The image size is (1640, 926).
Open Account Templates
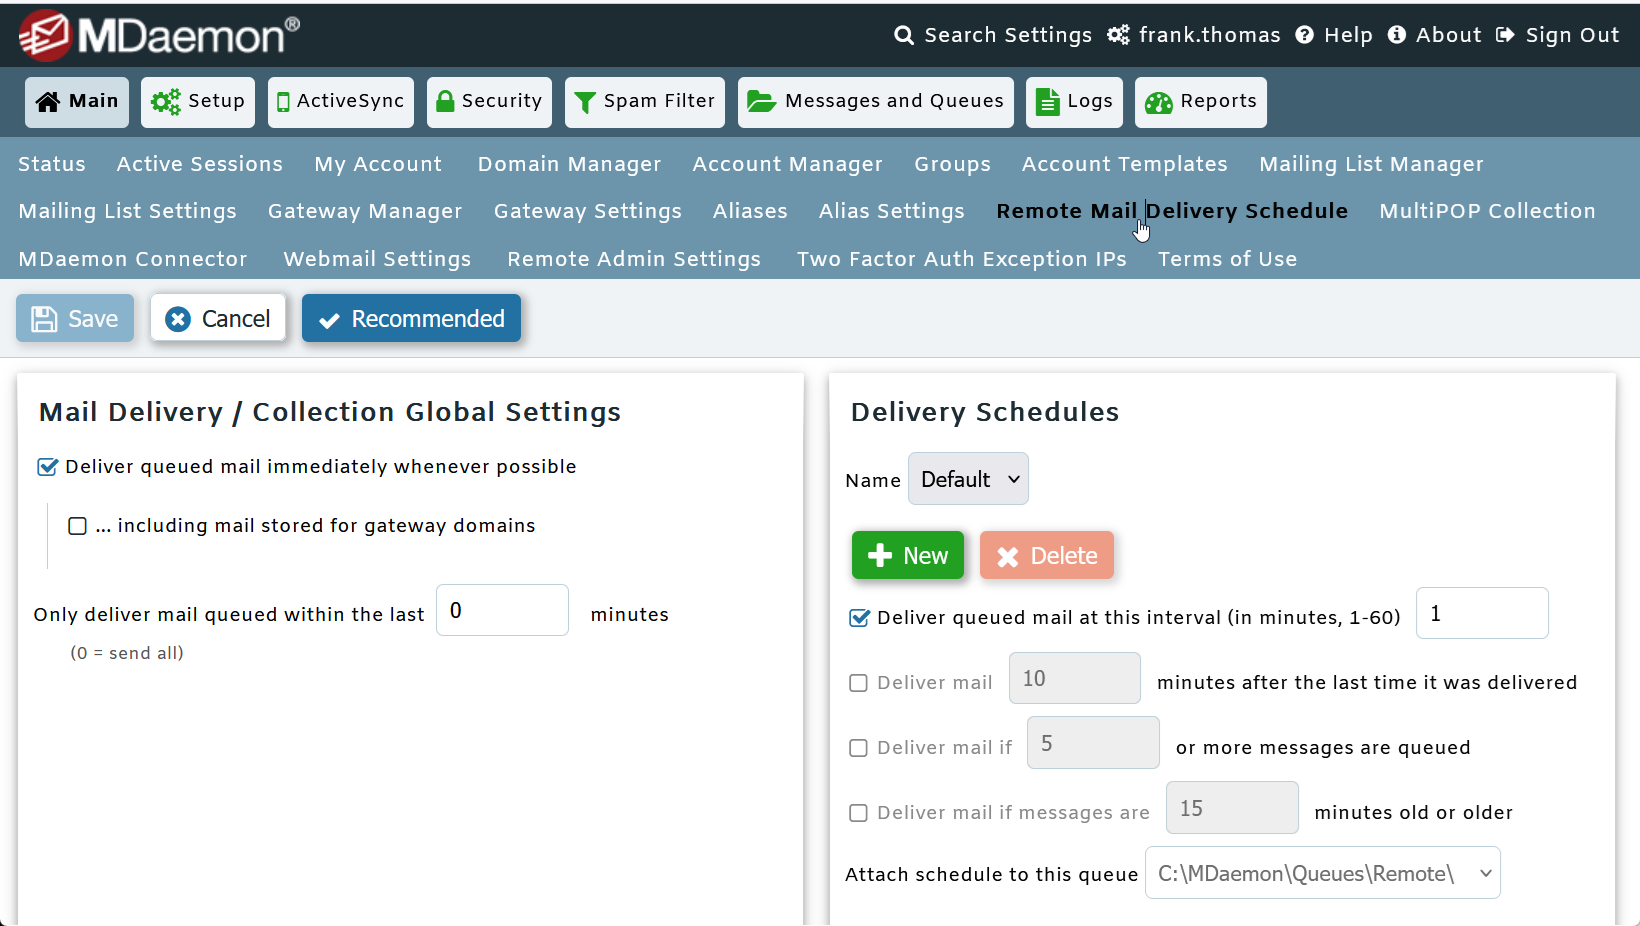tap(1125, 164)
